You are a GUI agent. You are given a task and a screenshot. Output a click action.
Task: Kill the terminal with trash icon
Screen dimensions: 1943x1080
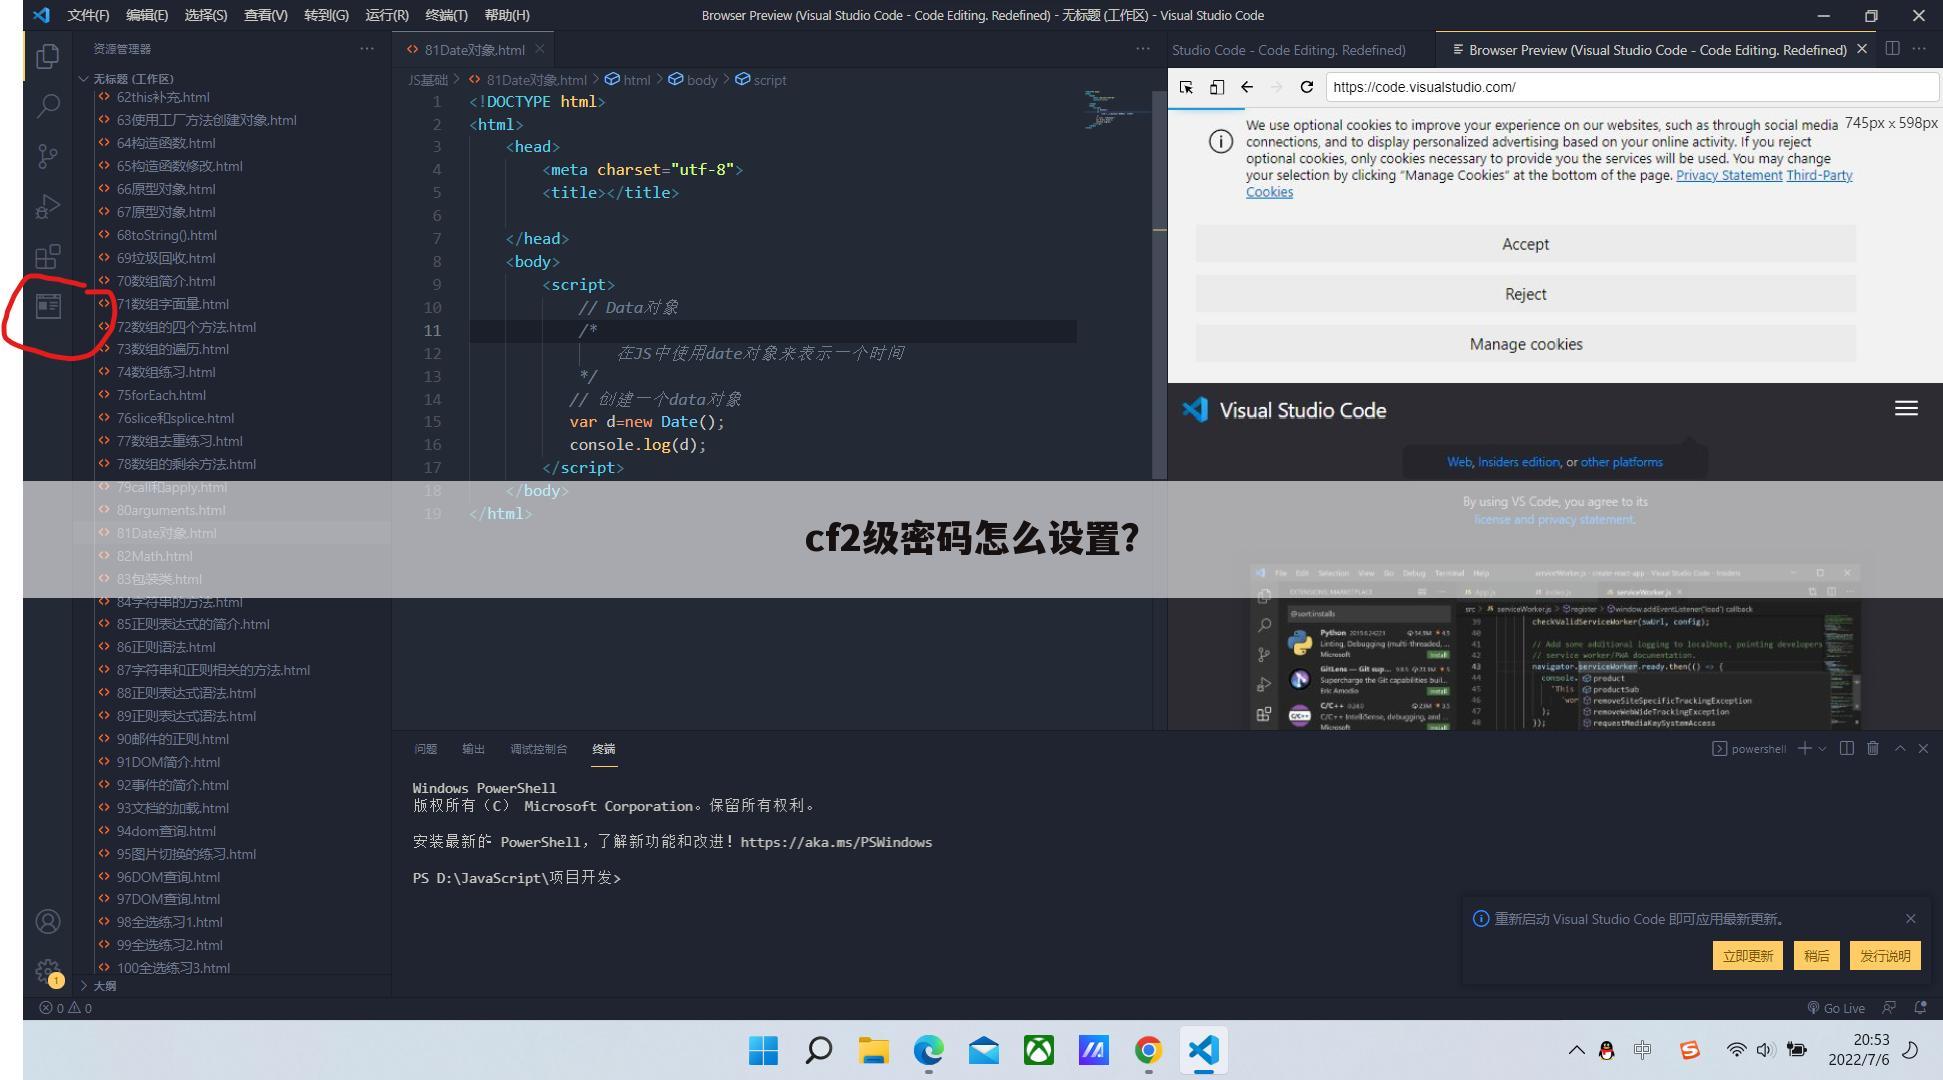1873,748
